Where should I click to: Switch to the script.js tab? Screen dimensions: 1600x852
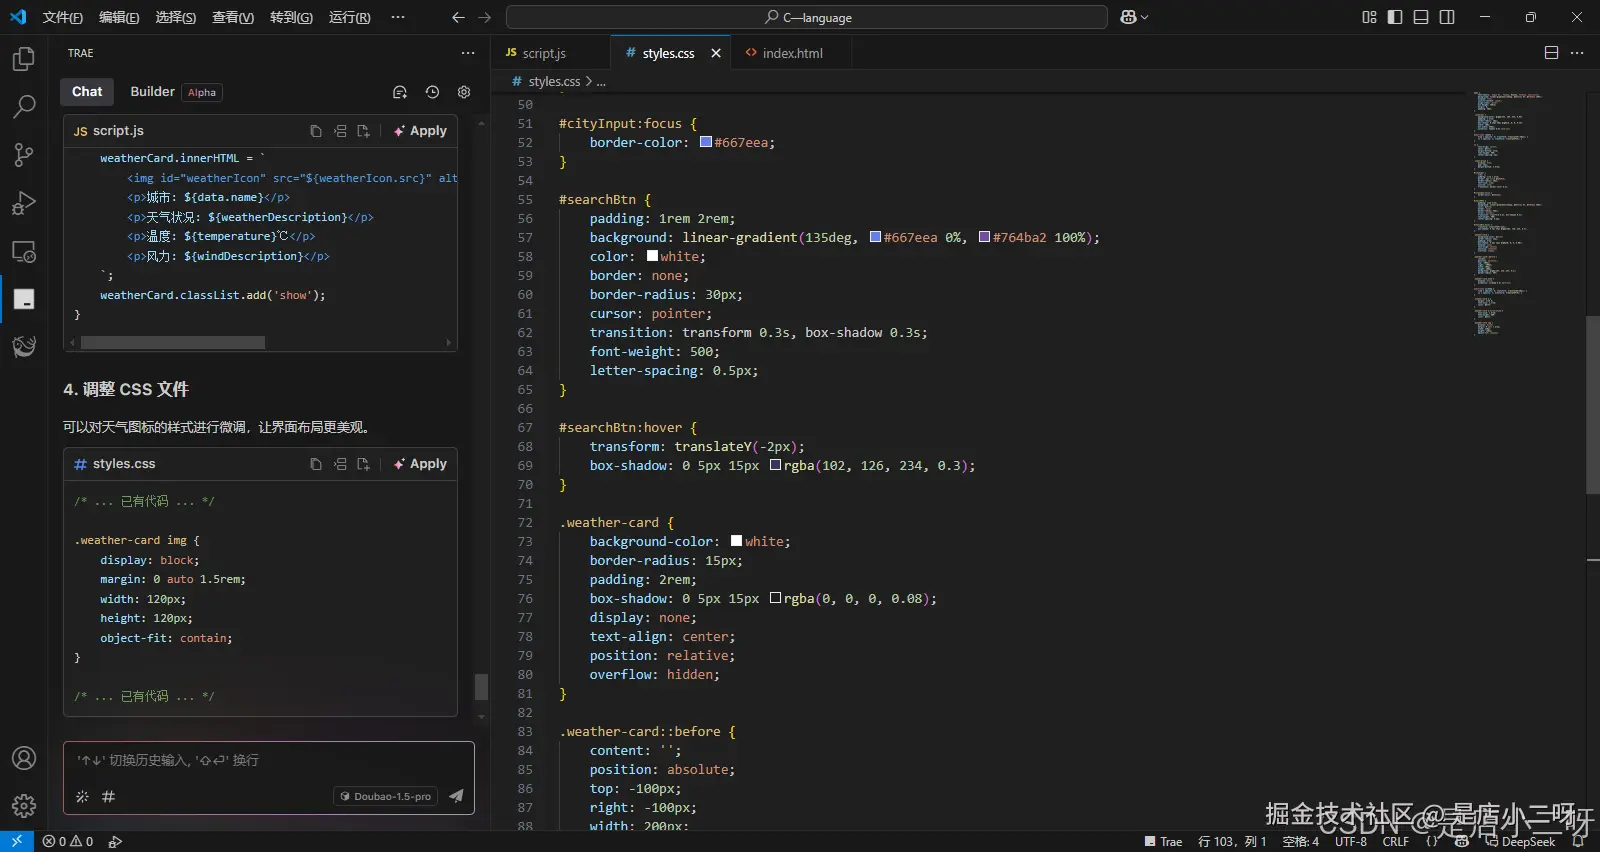pyautogui.click(x=543, y=53)
